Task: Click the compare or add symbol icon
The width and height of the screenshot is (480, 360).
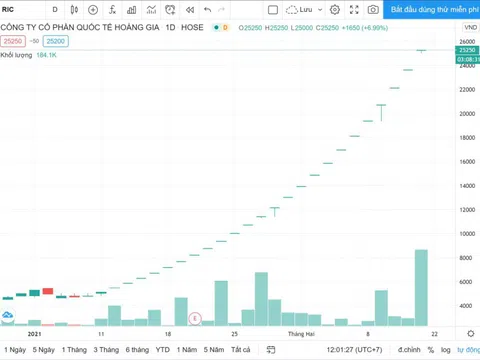Action: [93, 10]
